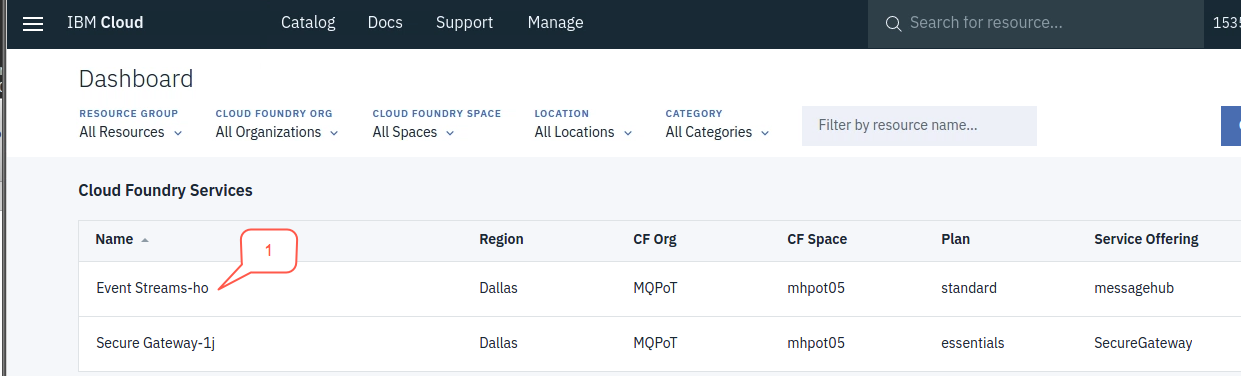Expand the Resource Group dropdown
The width and height of the screenshot is (1241, 376).
[x=131, y=132]
